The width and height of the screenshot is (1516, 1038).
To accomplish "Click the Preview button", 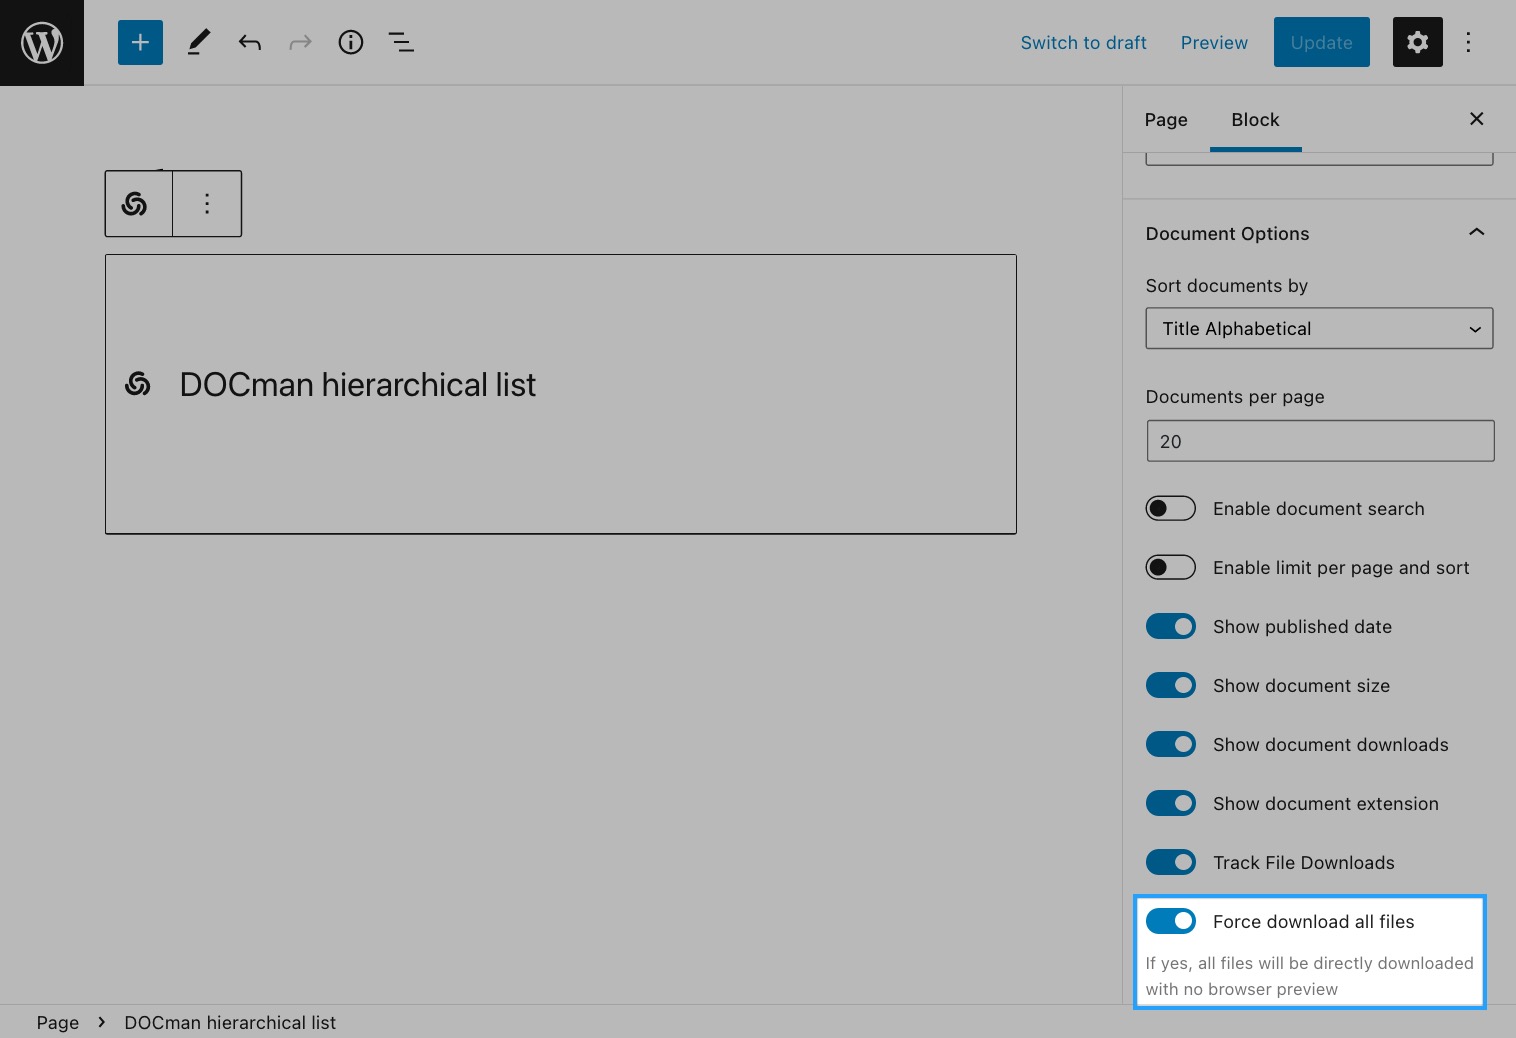I will pos(1214,43).
